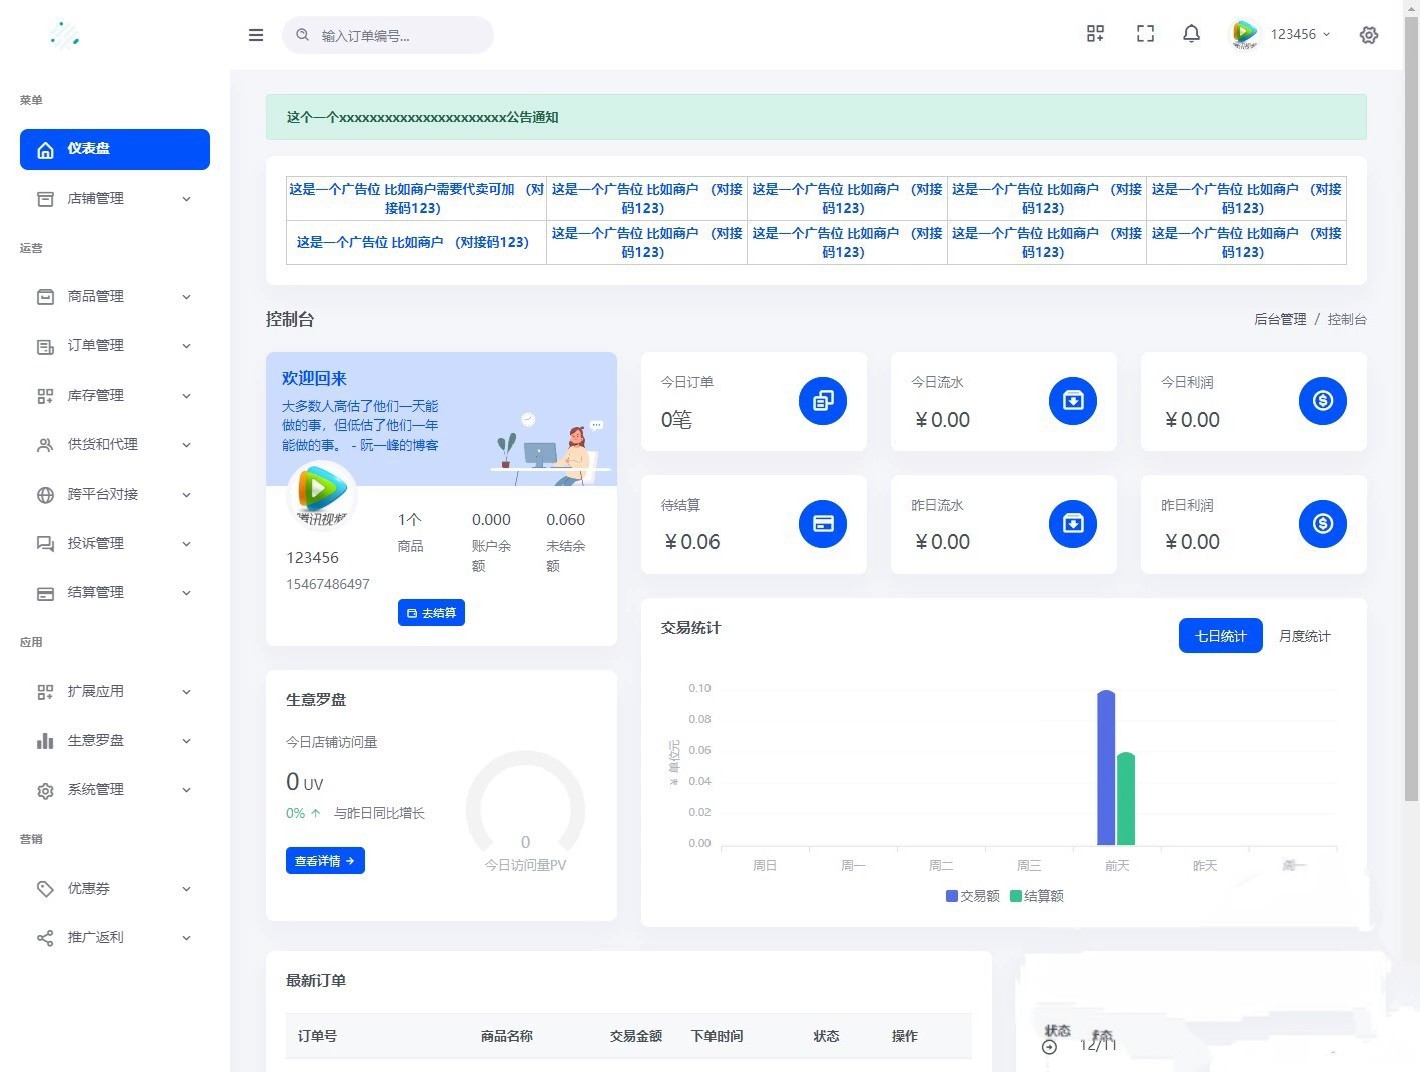Expand the 订单管理 sidebar menu
Viewport: 1420px width, 1072px height.
115,346
